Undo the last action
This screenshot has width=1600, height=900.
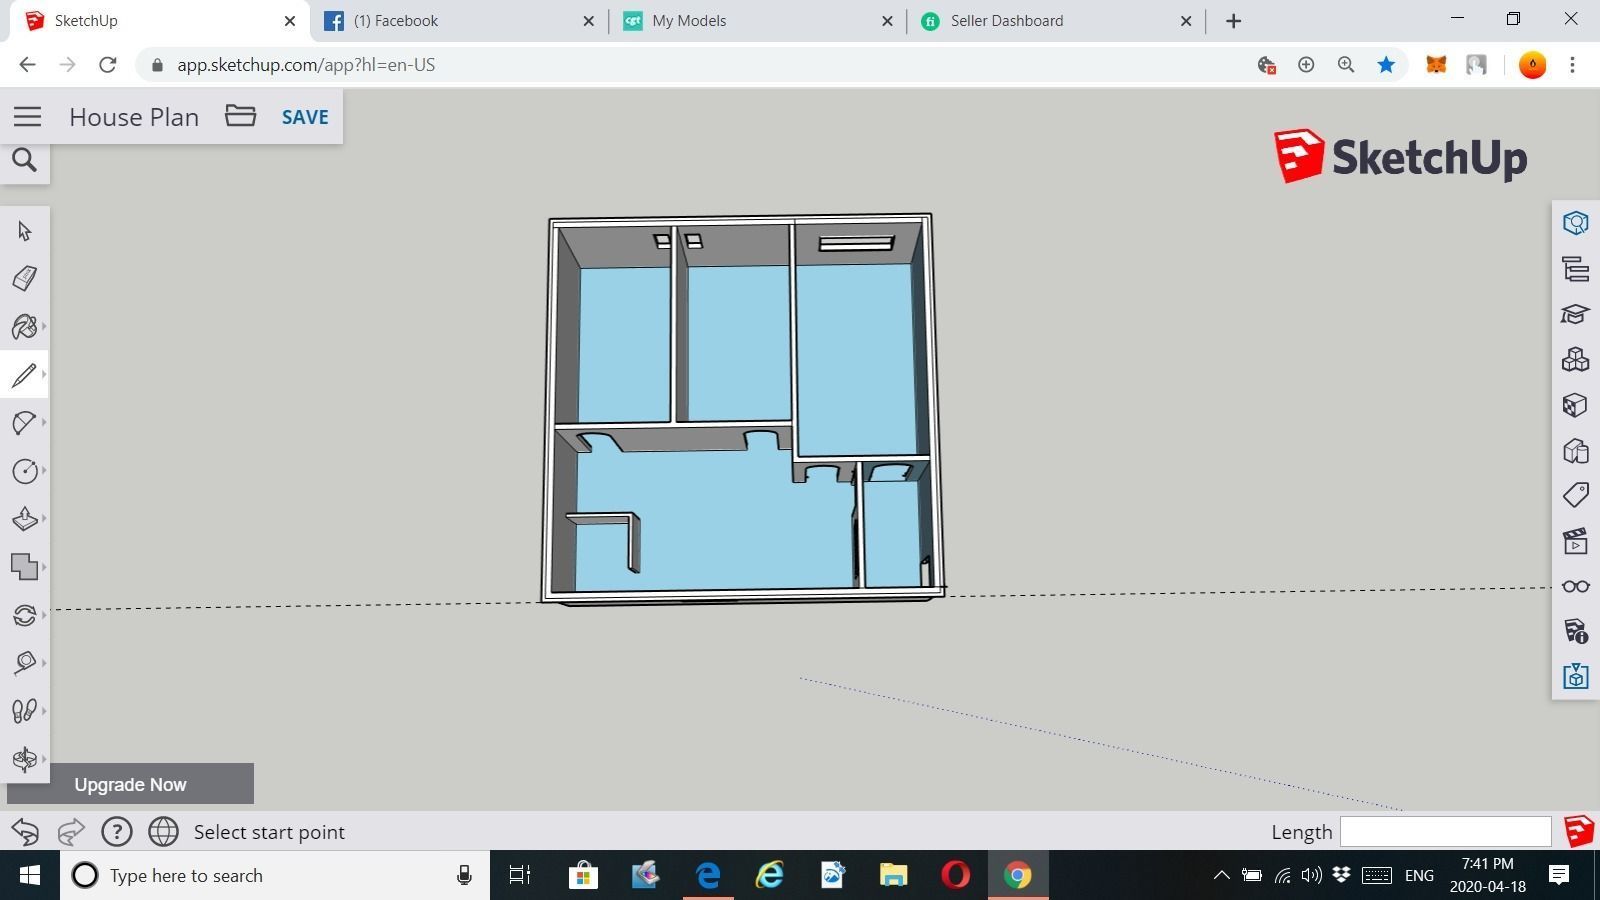tap(25, 831)
